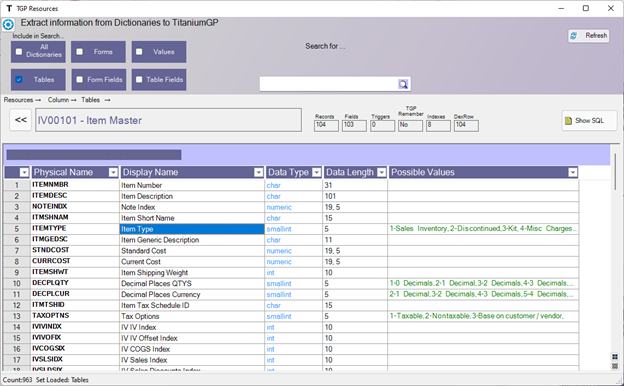The width and height of the screenshot is (624, 386).
Task: Toggle the Table Fields checkbox
Action: tap(139, 80)
